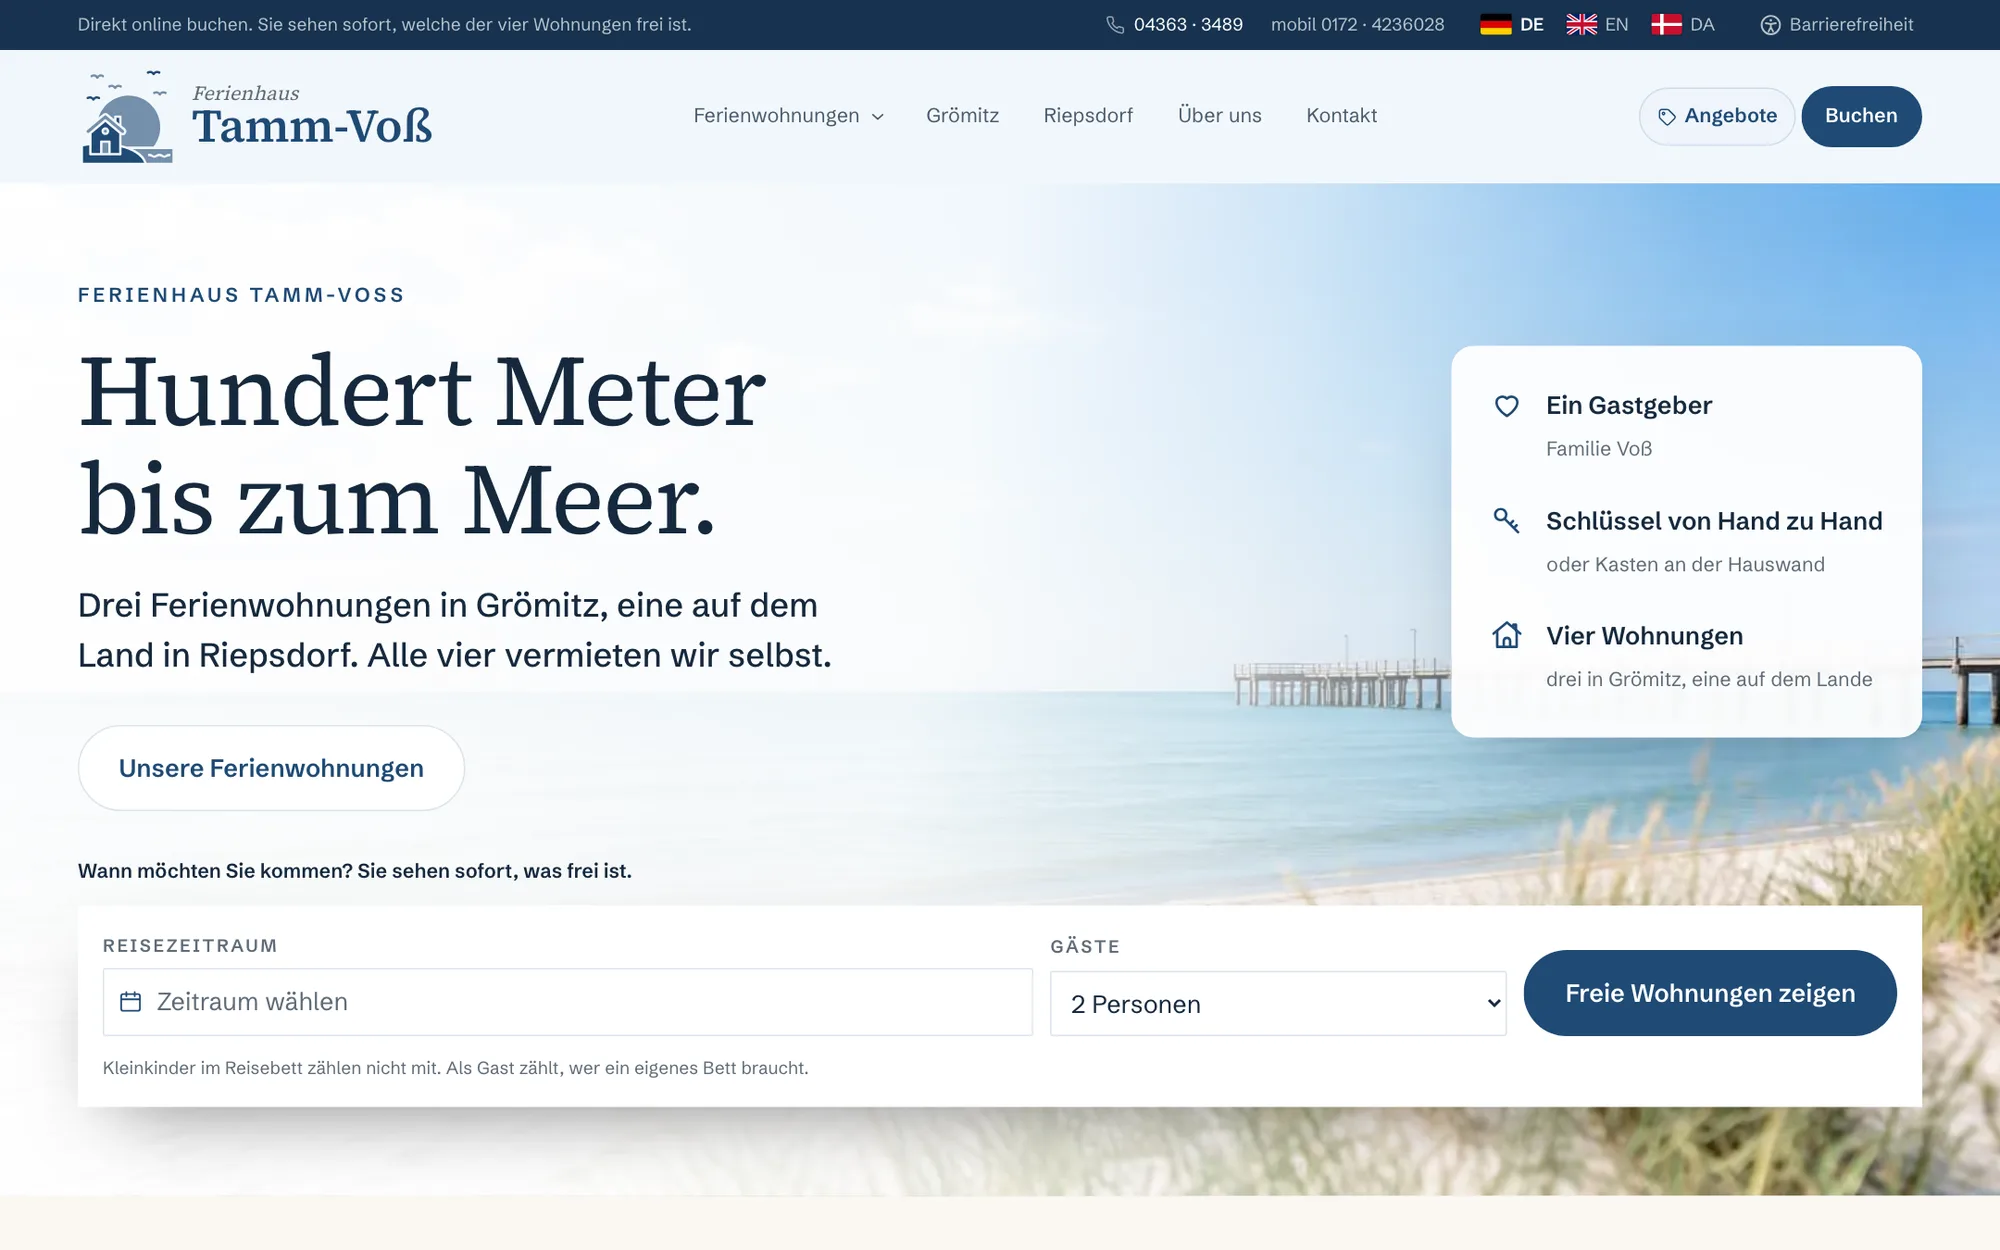This screenshot has width=2000, height=1250.
Task: Open the Riepsdorf menu item
Action: point(1088,115)
